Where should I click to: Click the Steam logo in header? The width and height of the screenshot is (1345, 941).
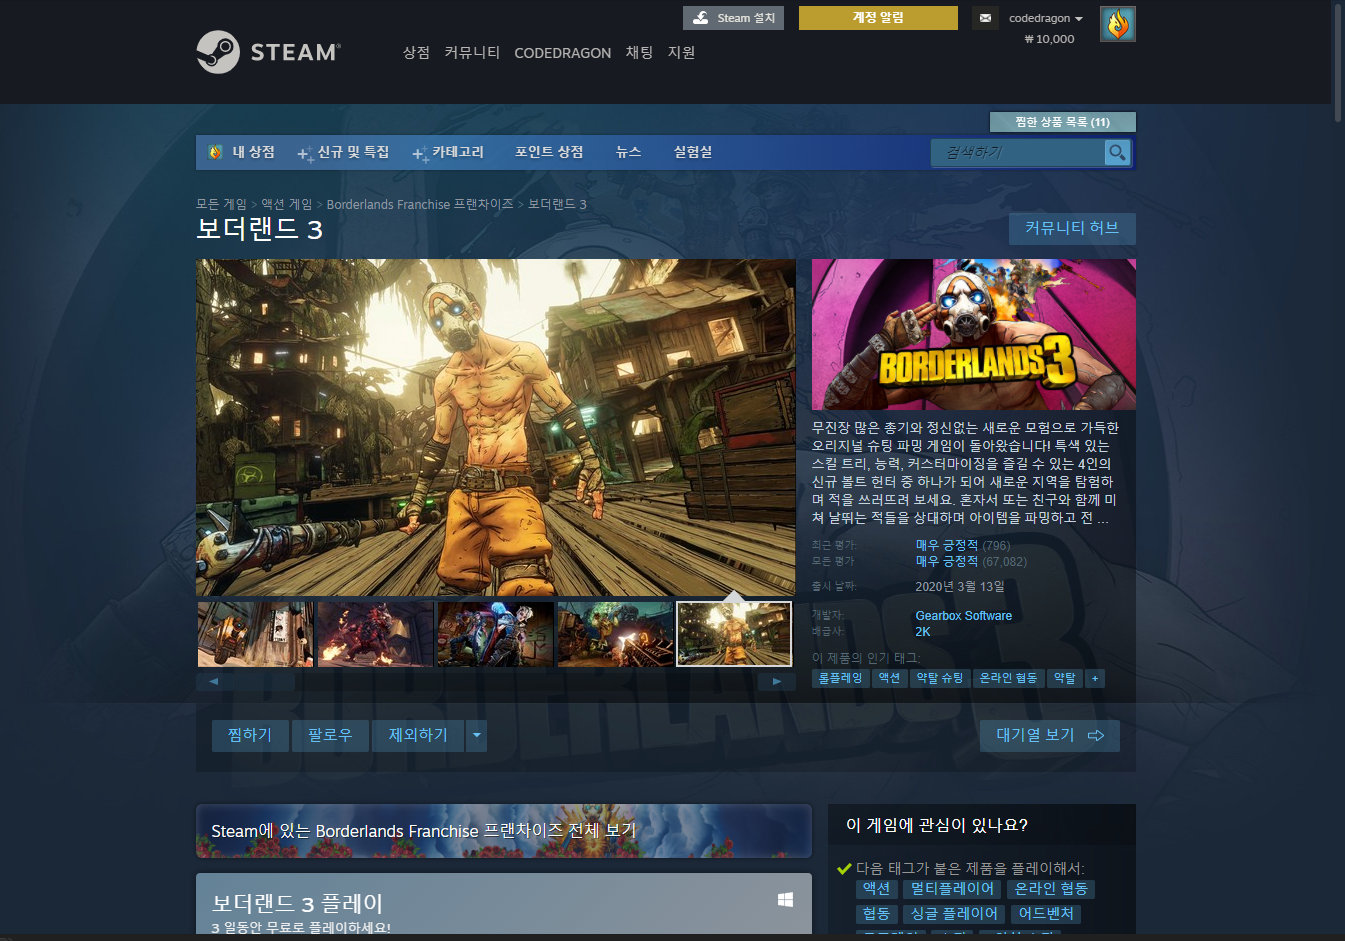coord(268,52)
